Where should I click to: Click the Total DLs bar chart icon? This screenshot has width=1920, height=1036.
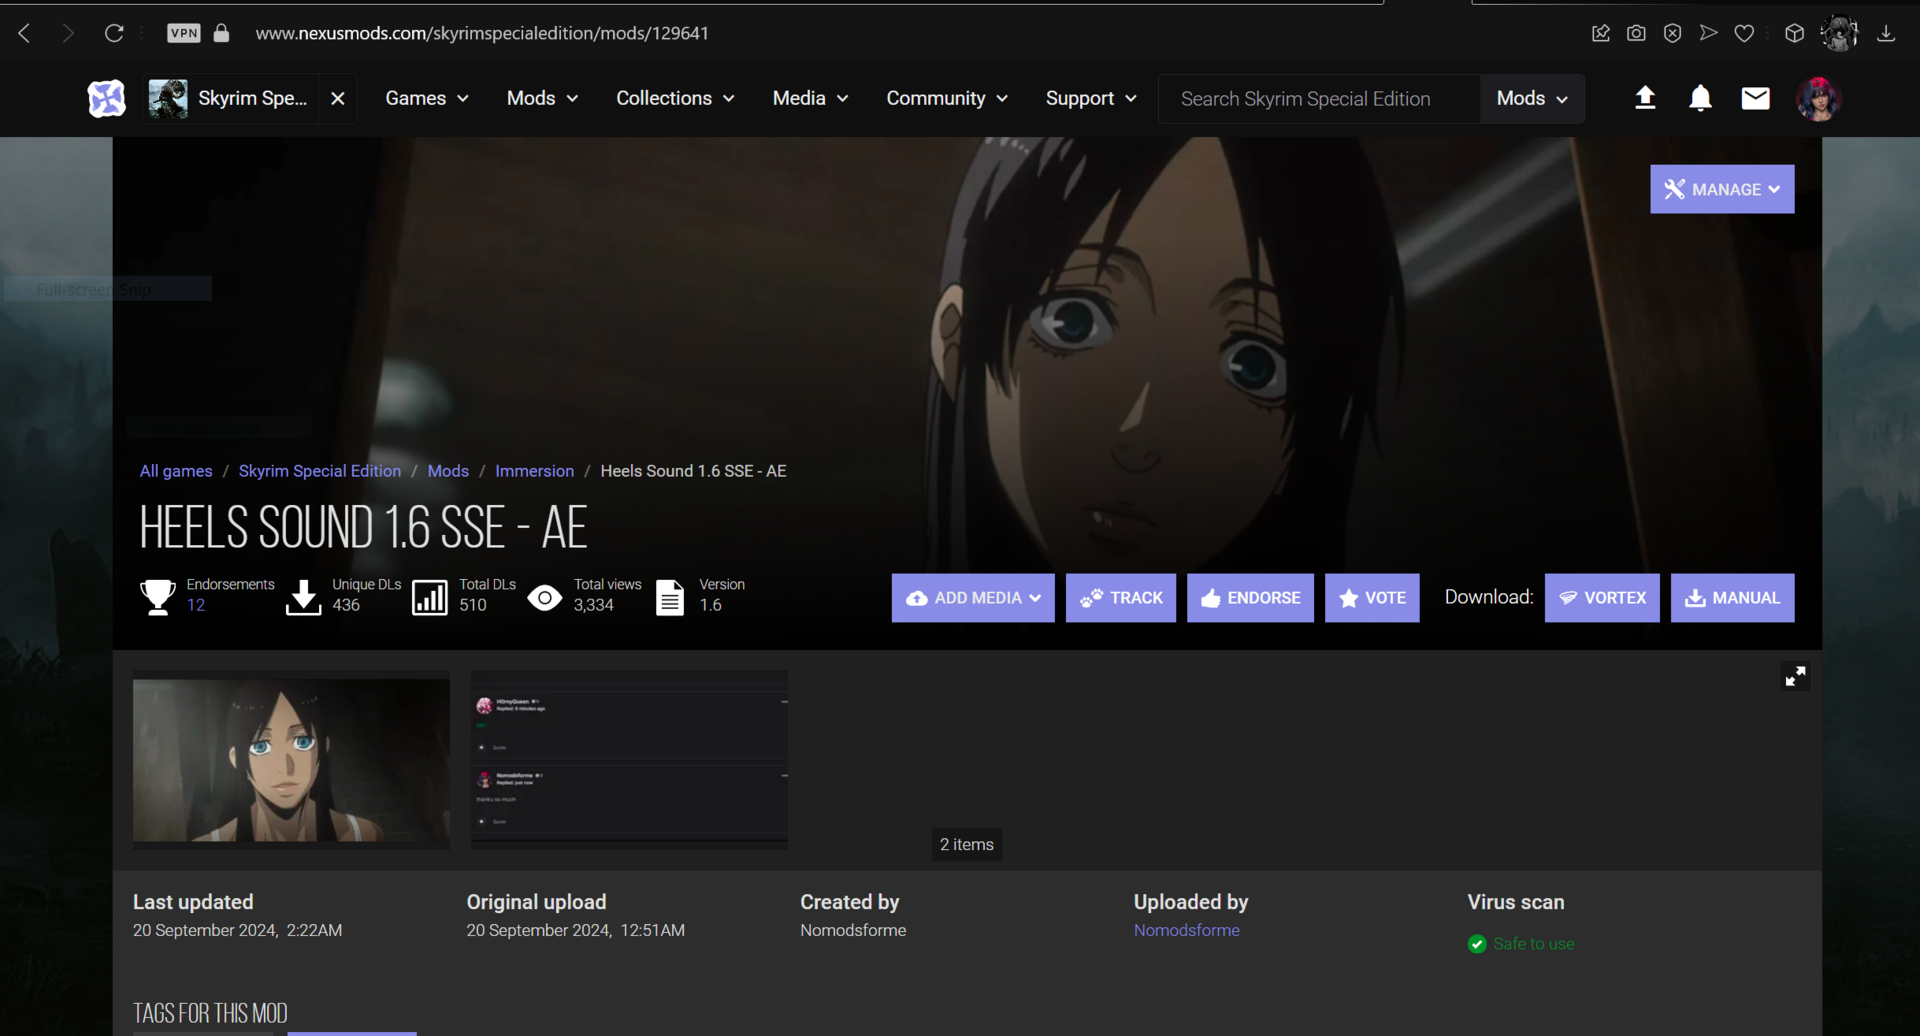coord(430,597)
